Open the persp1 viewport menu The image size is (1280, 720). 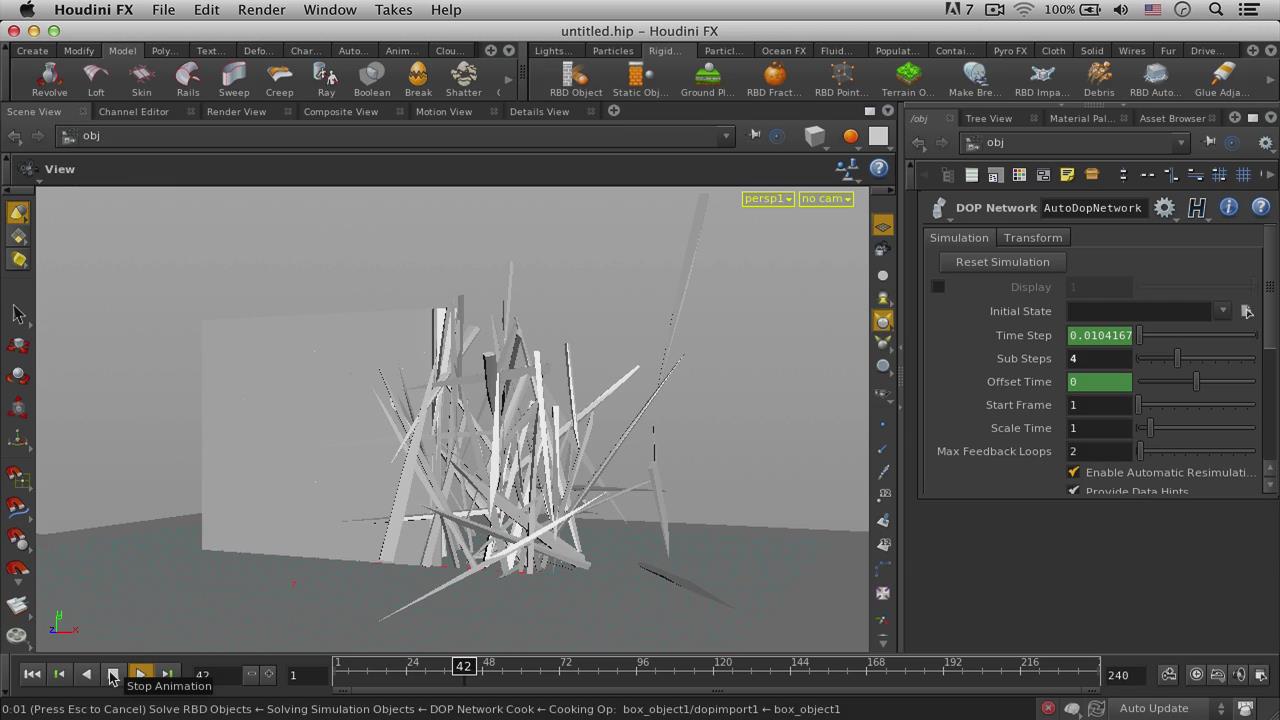768,199
